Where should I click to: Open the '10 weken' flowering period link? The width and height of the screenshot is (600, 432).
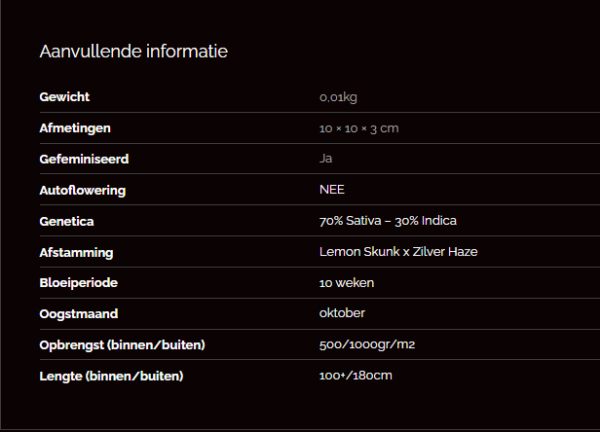346,283
